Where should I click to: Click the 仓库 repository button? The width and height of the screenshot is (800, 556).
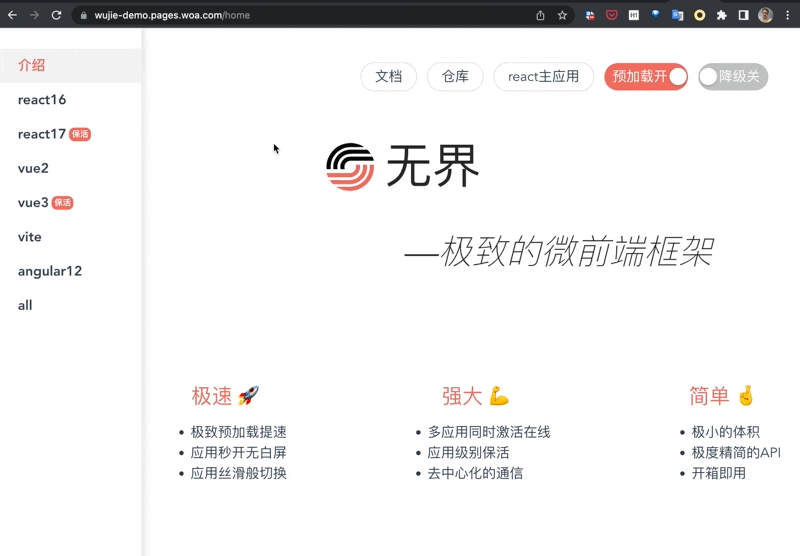pyautogui.click(x=455, y=77)
